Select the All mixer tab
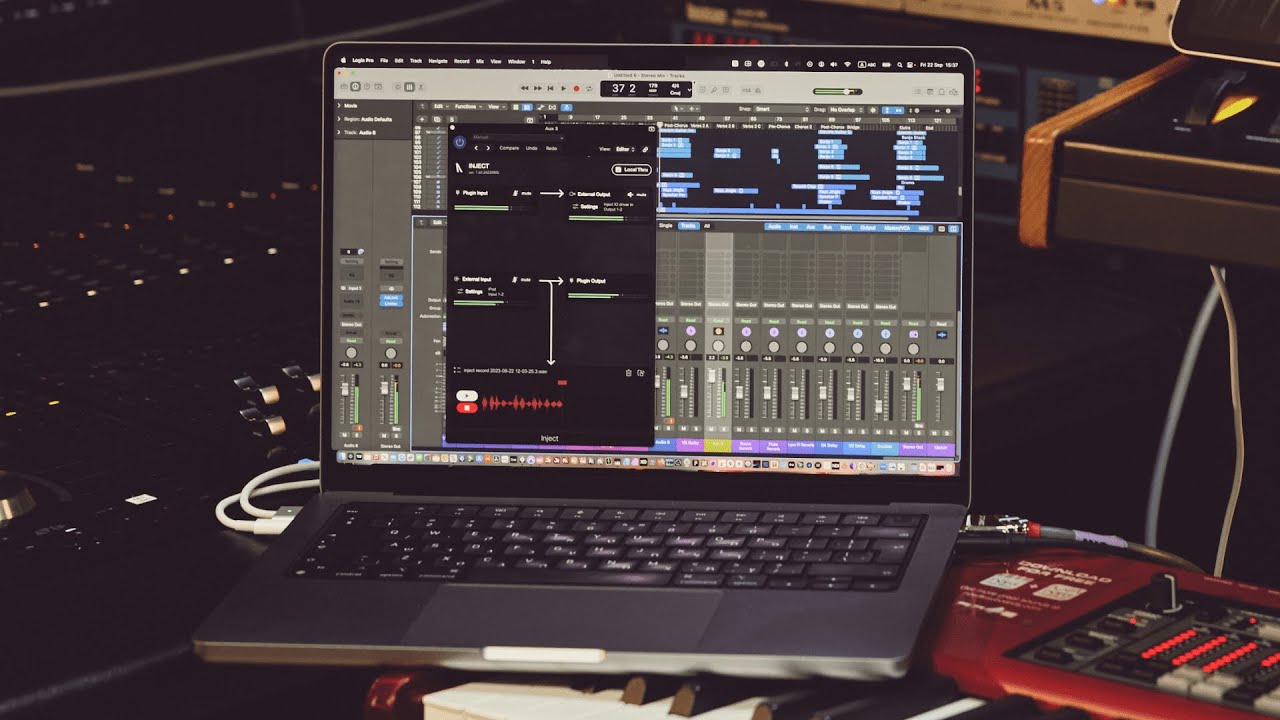This screenshot has width=1280, height=720. (x=707, y=226)
